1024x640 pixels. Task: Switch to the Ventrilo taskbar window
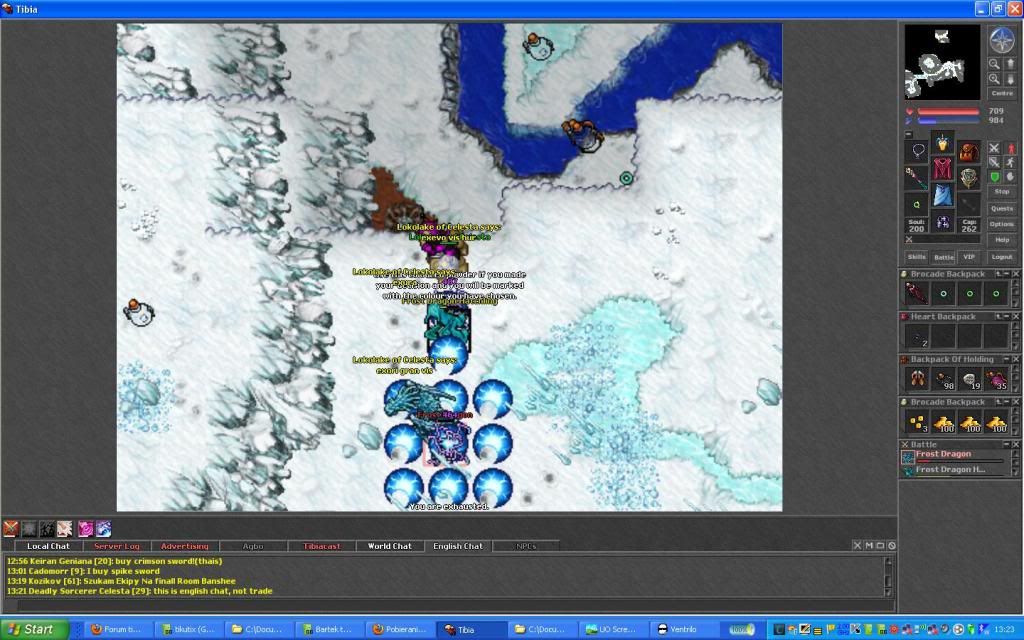tap(682, 630)
